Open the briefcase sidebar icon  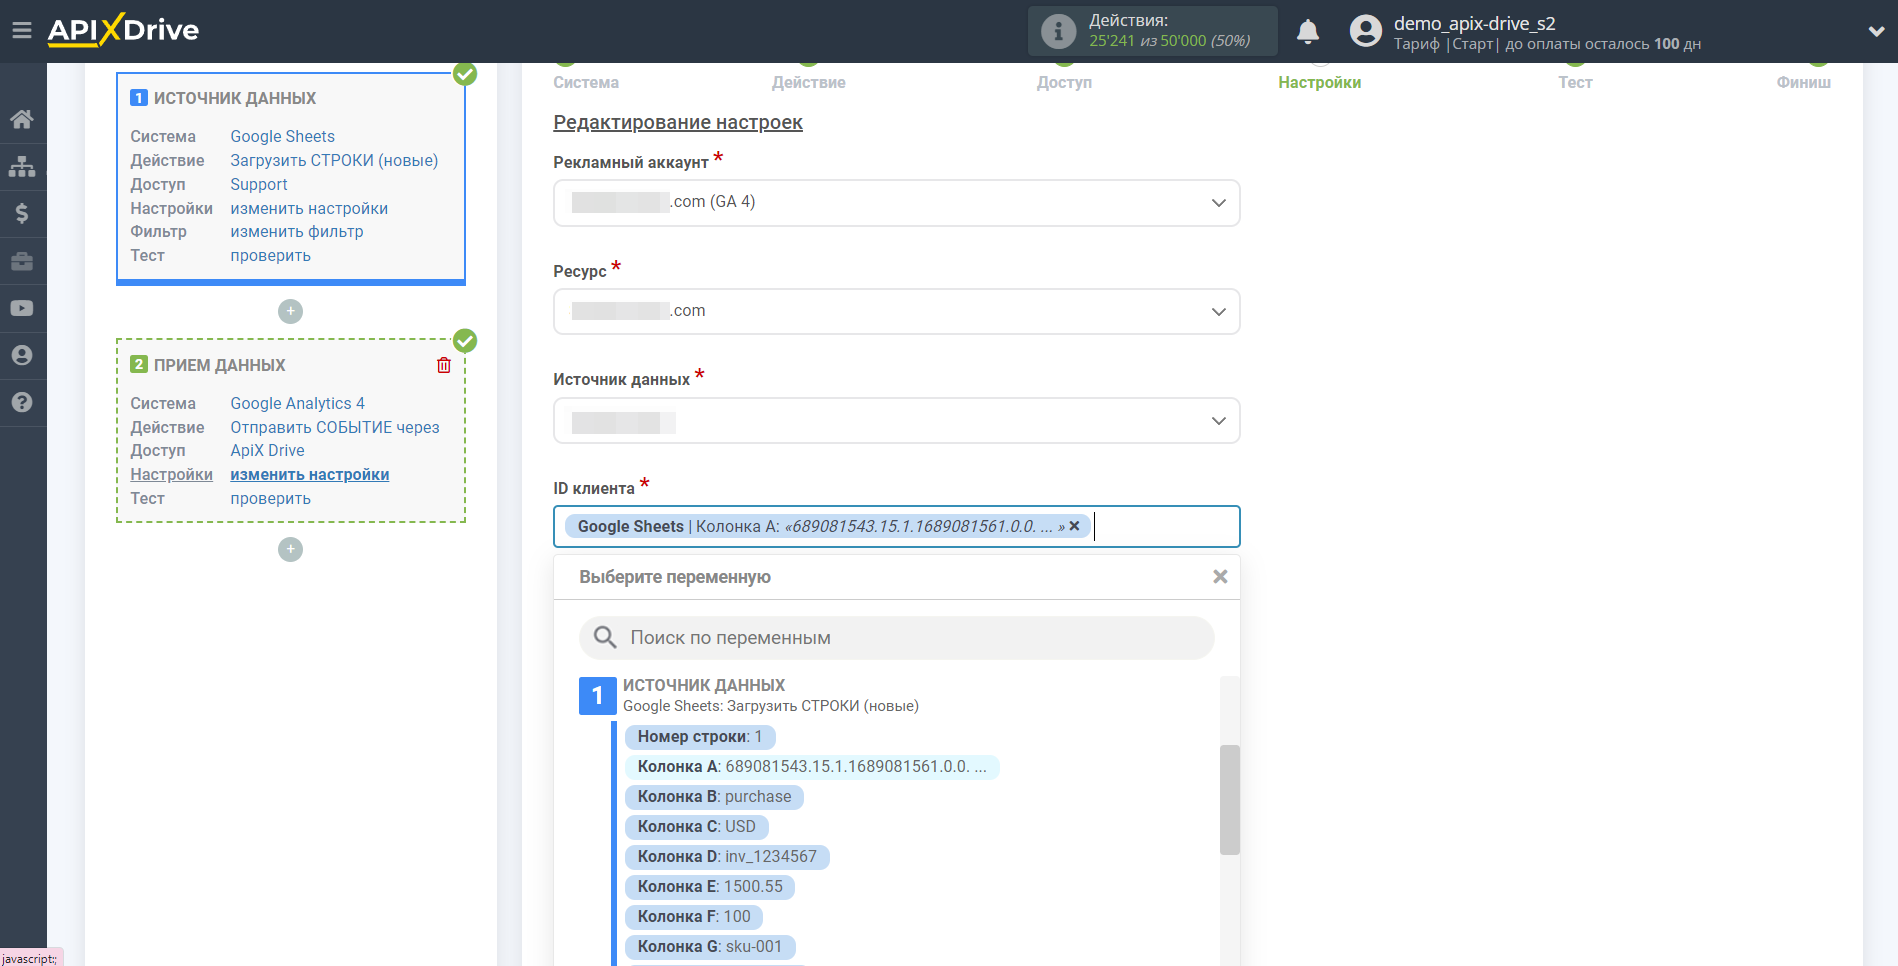tap(22, 261)
